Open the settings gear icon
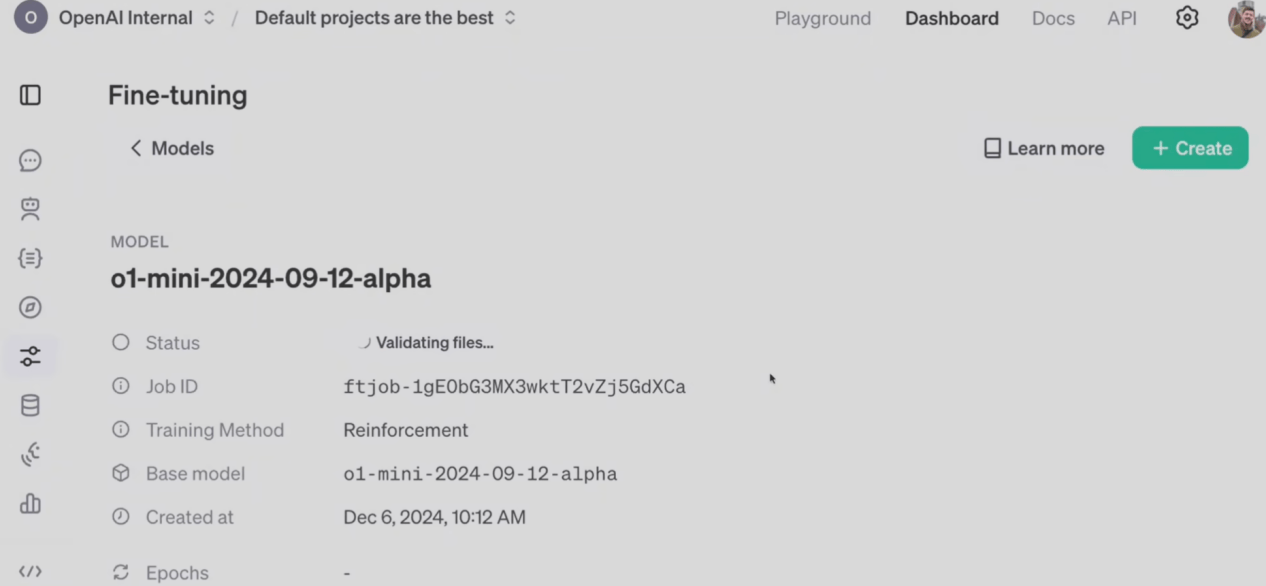Screen dimensions: 1266x586 coord(1187,18)
